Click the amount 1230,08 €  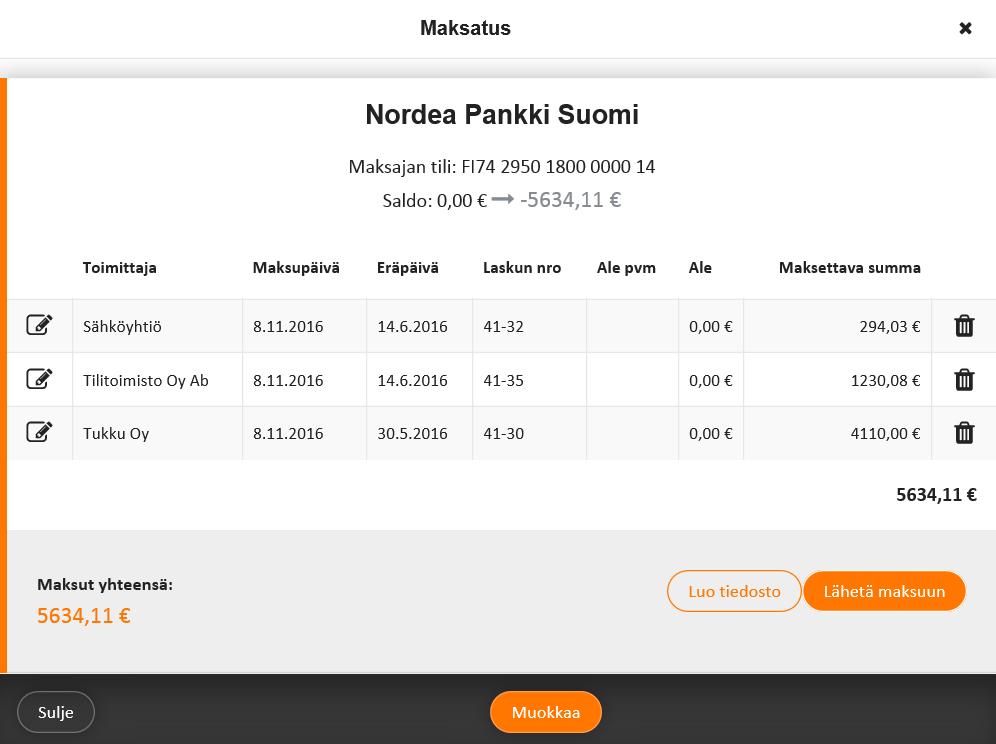click(x=885, y=381)
